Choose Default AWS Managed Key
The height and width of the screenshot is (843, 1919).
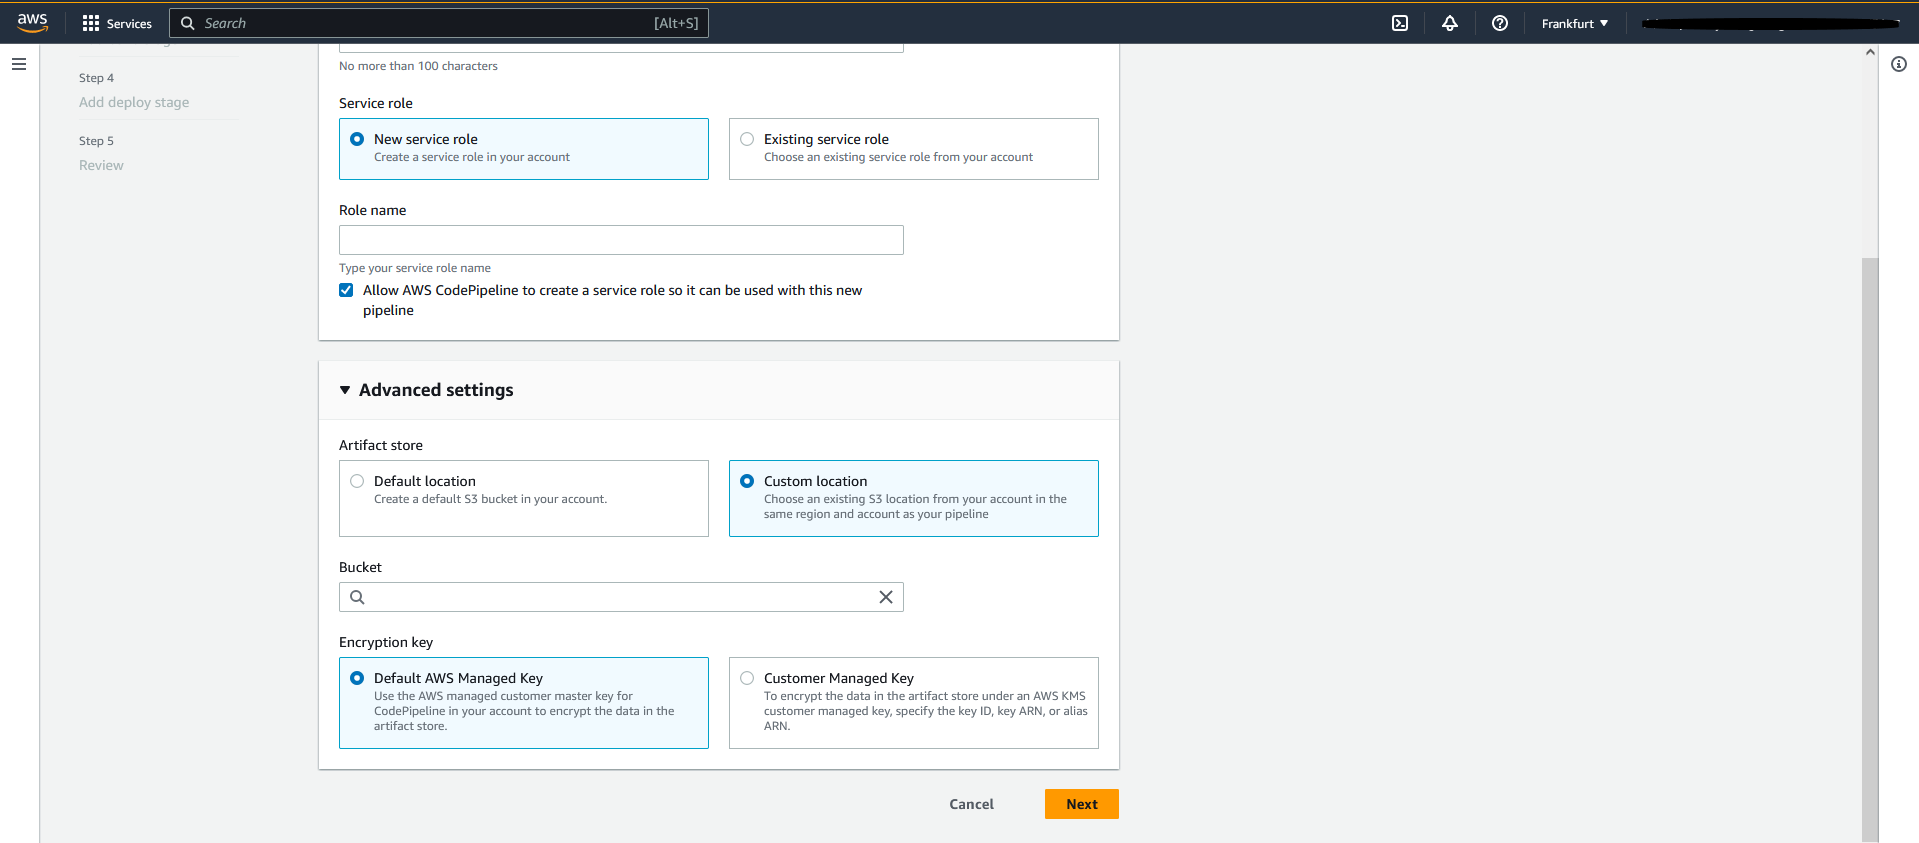point(524,702)
